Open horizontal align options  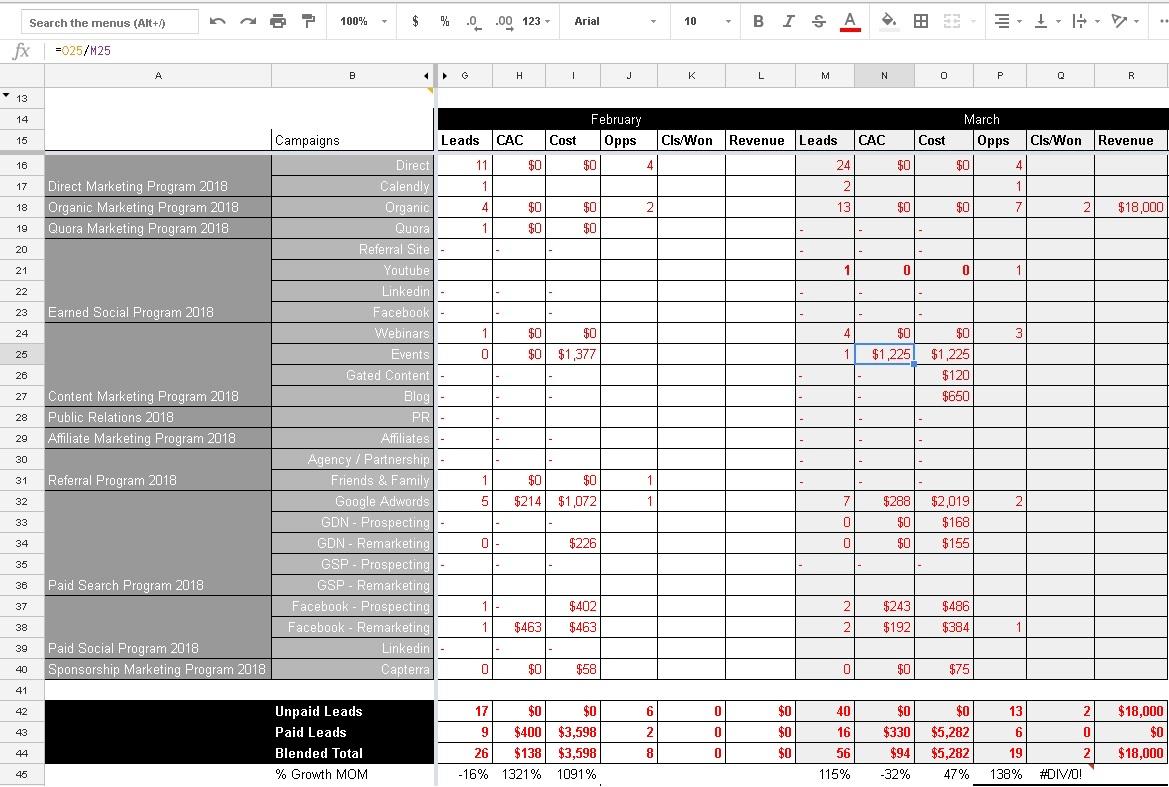[1007, 22]
